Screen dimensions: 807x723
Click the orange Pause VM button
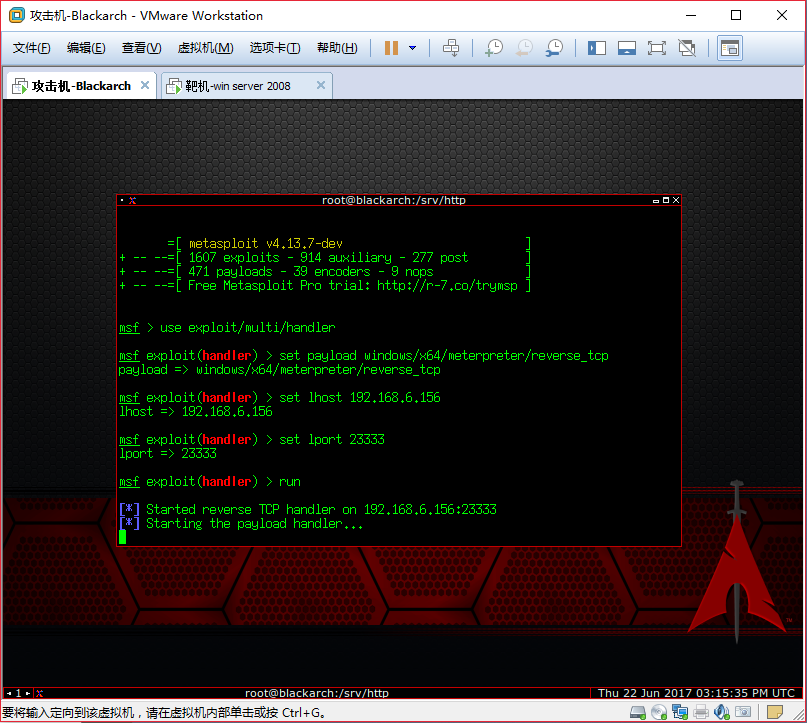391,48
